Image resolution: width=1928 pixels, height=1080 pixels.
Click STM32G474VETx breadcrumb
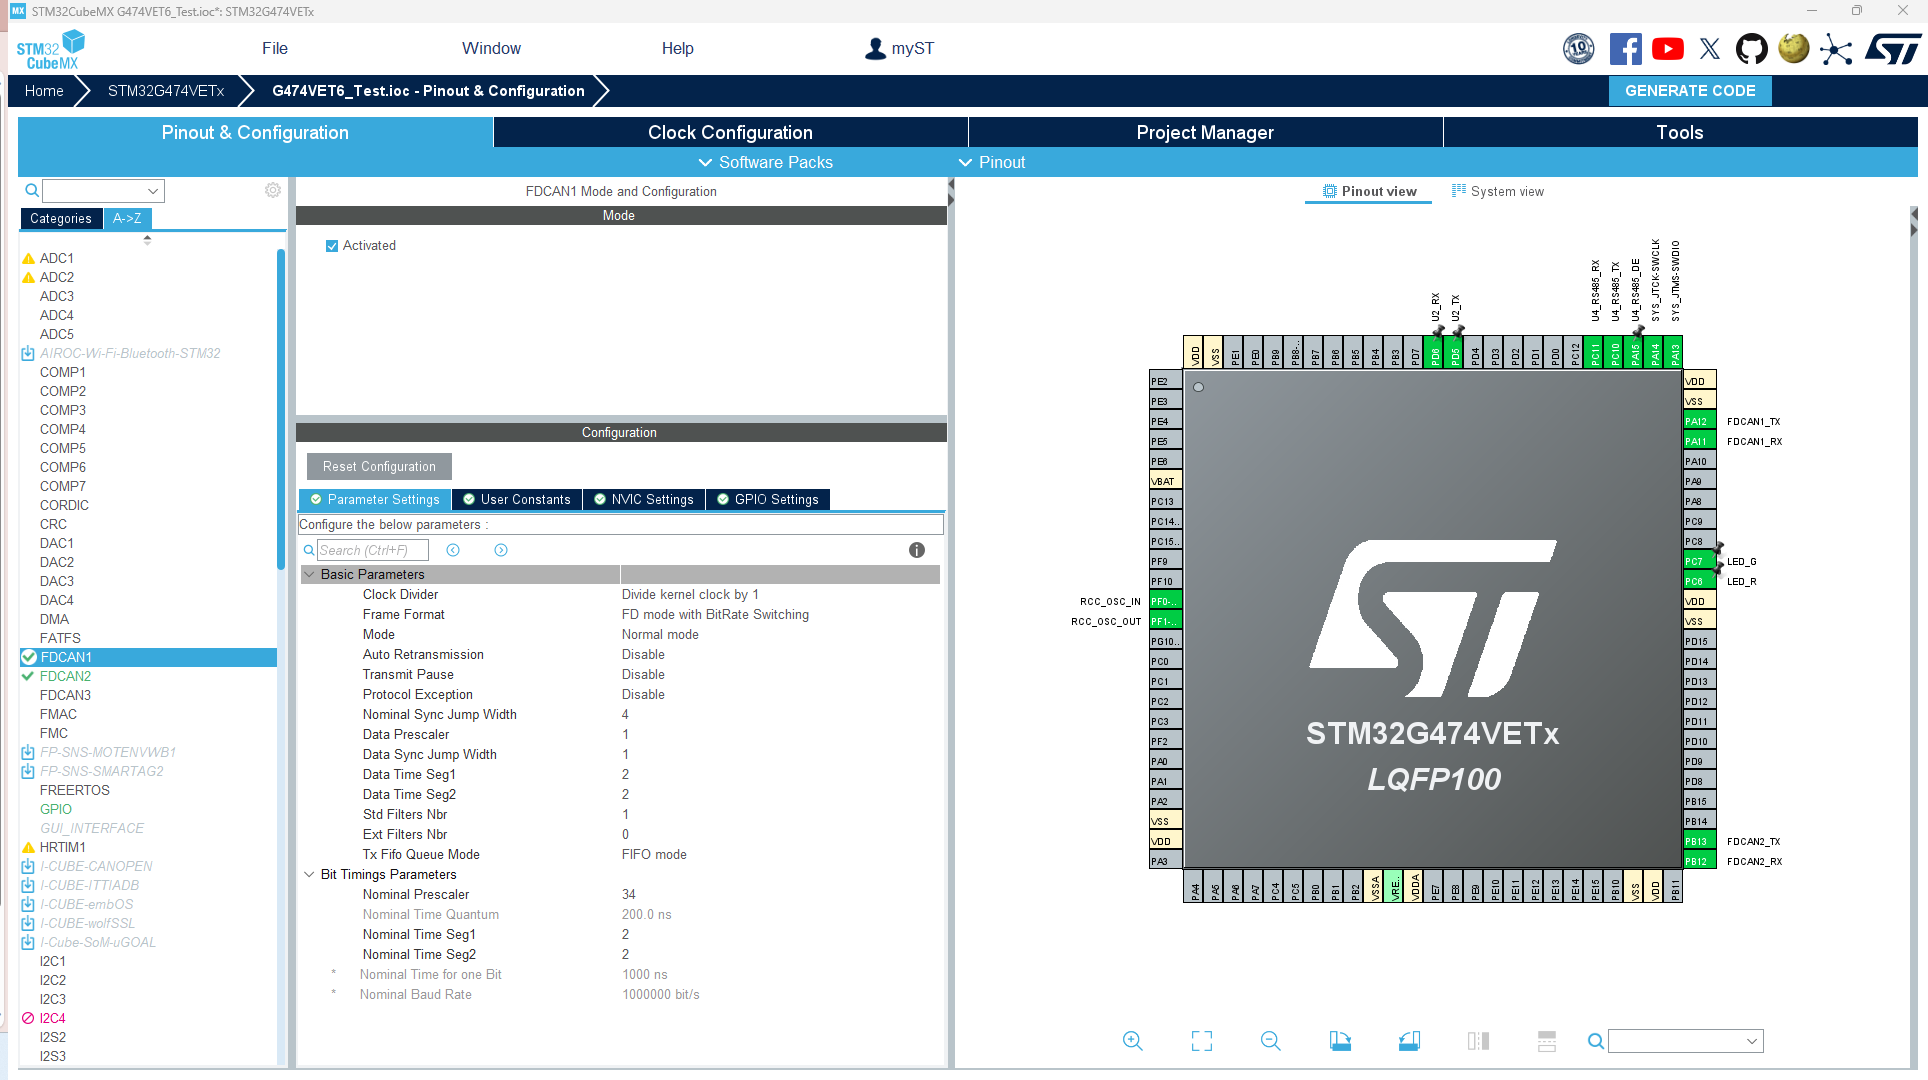tap(166, 91)
